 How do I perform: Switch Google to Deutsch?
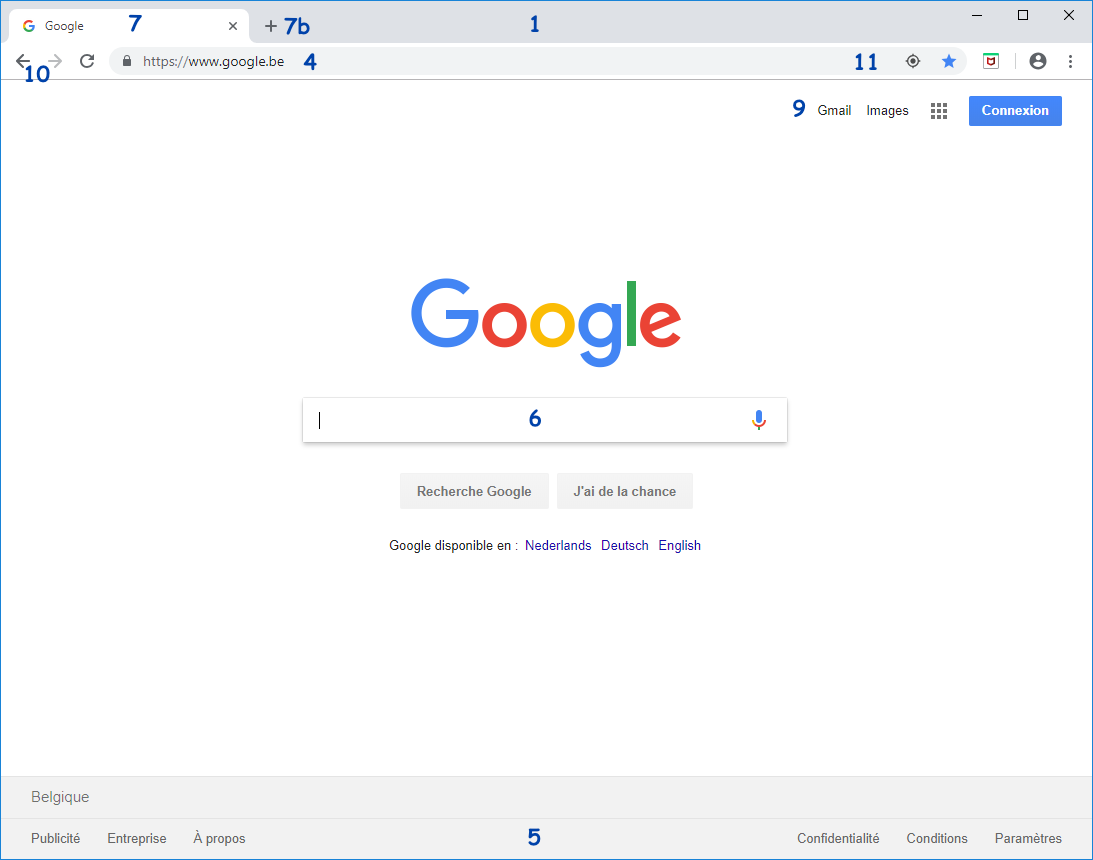pos(625,546)
